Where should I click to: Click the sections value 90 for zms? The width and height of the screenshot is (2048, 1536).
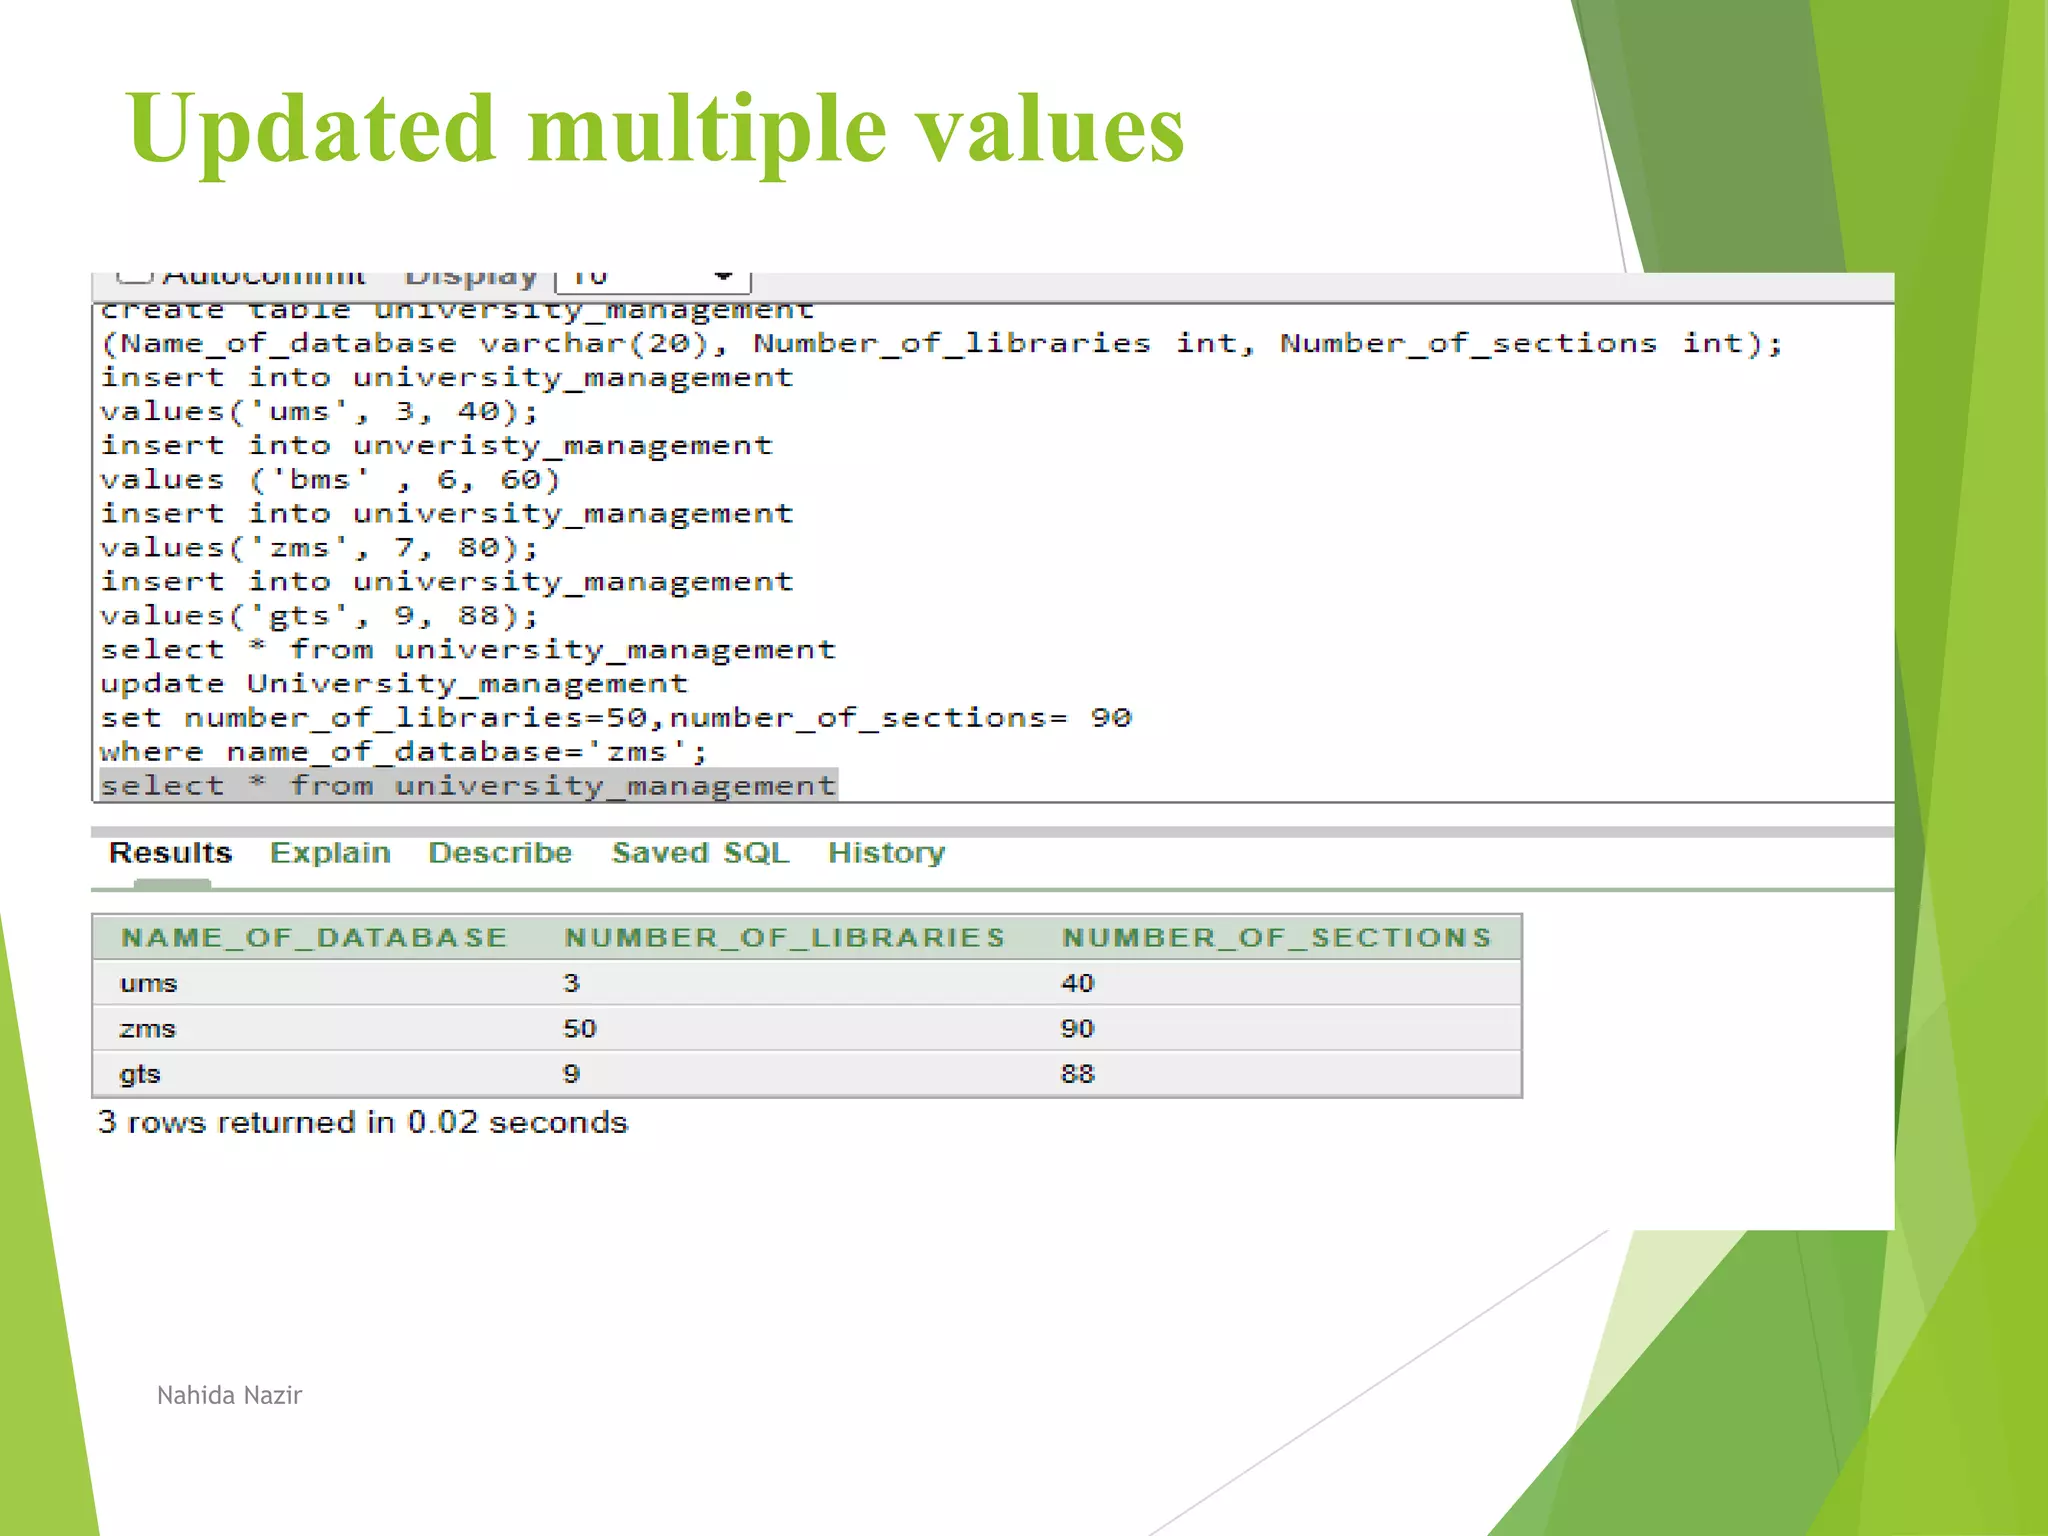click(1078, 1029)
